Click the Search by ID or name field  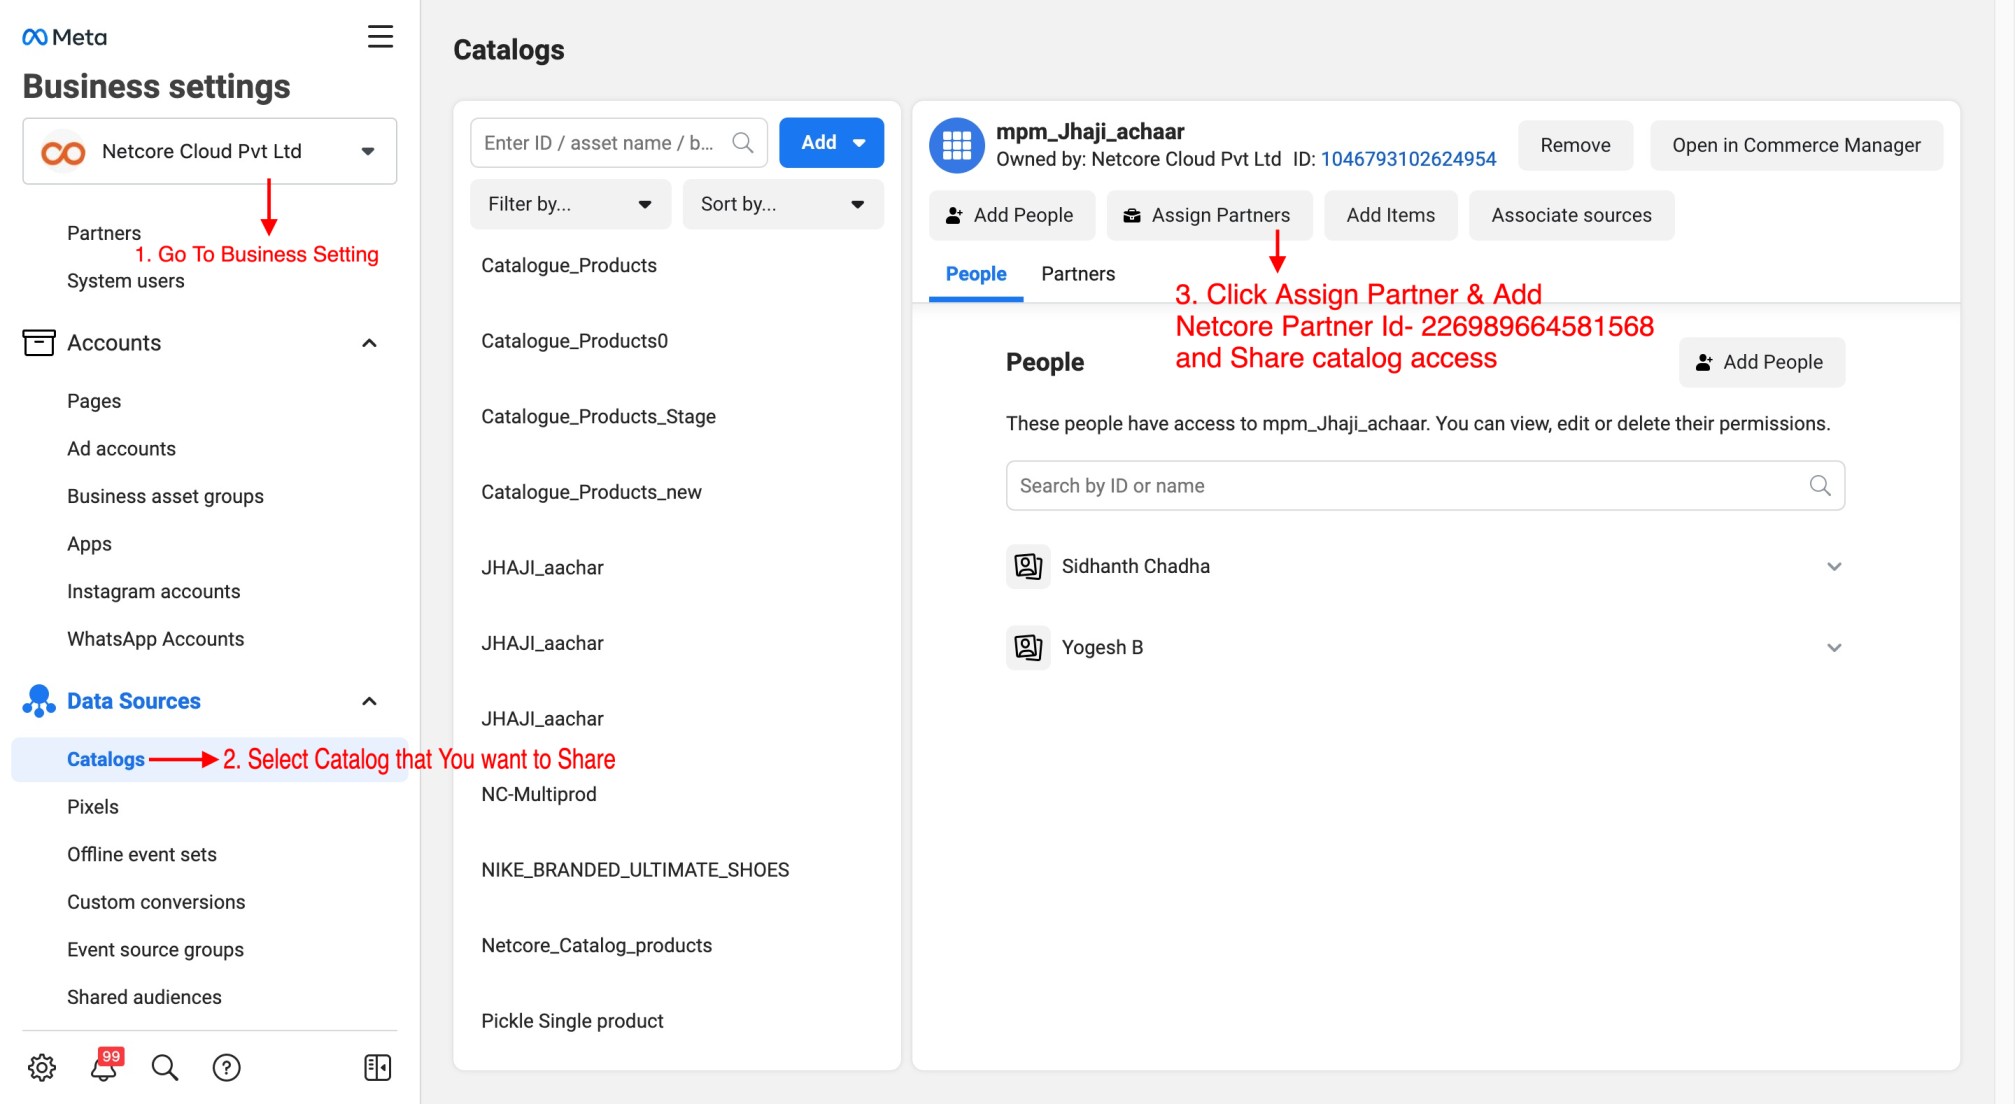pyautogui.click(x=1400, y=486)
